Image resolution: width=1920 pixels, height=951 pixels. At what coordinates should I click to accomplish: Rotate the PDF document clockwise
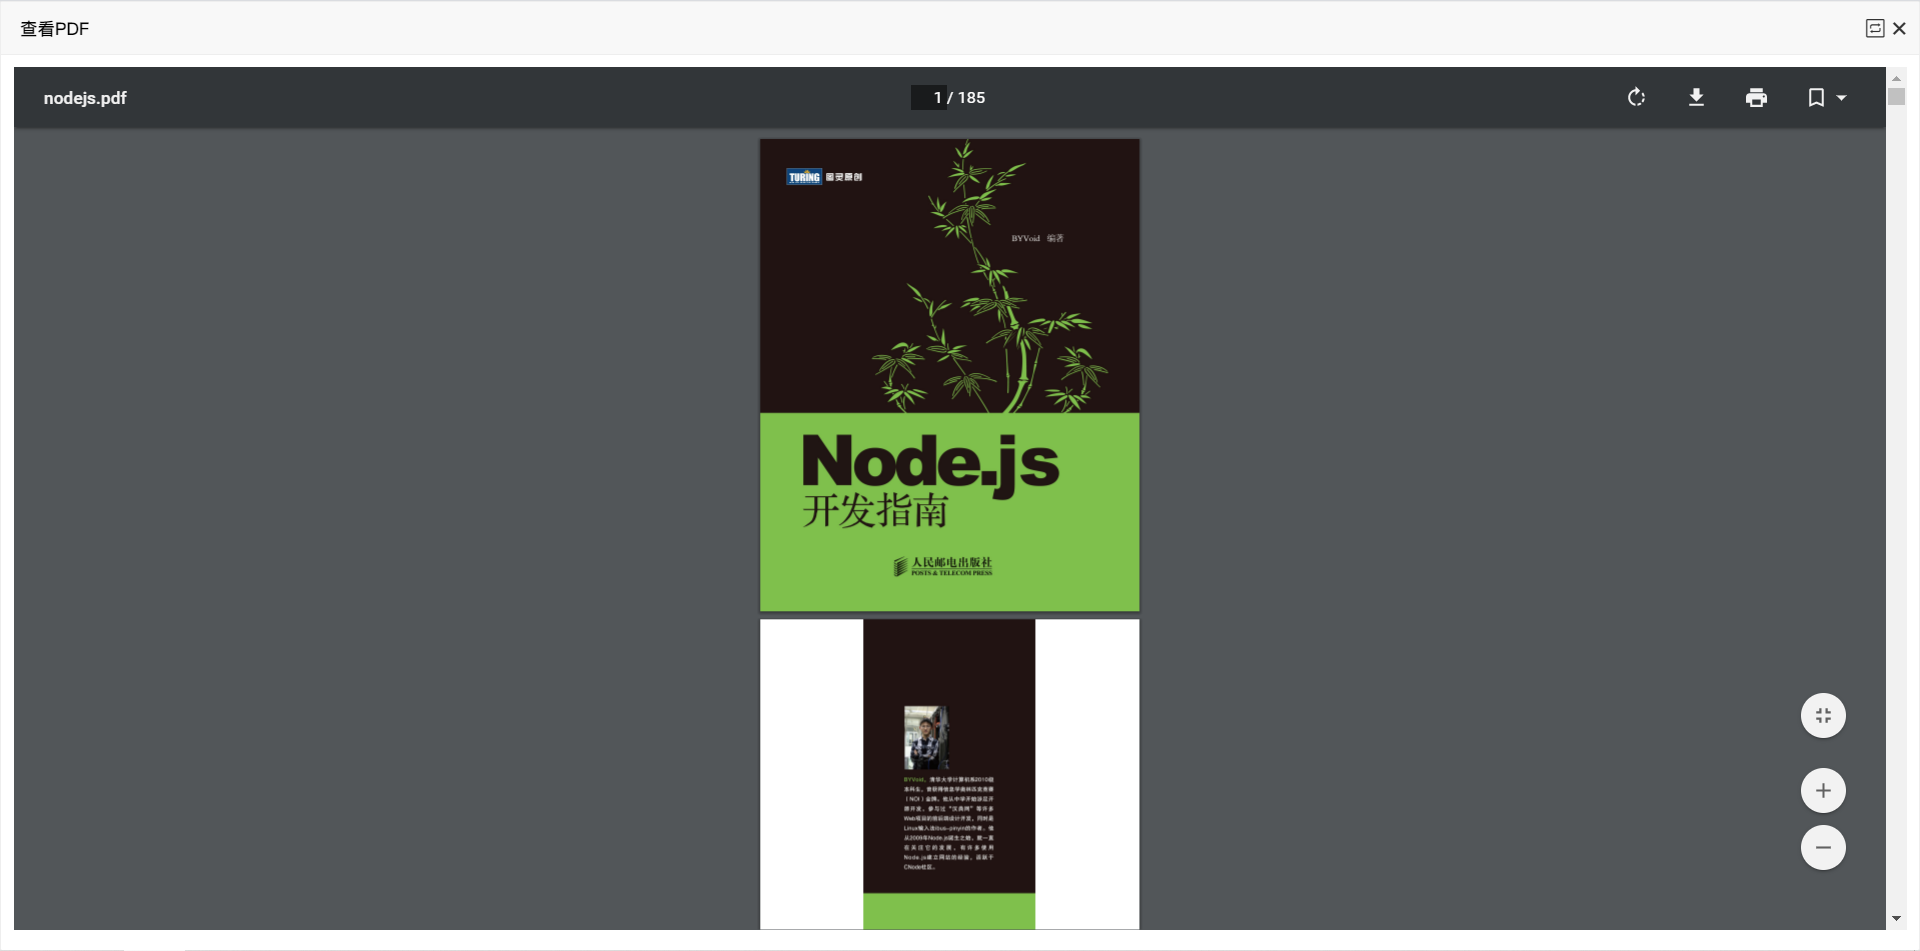coord(1636,97)
